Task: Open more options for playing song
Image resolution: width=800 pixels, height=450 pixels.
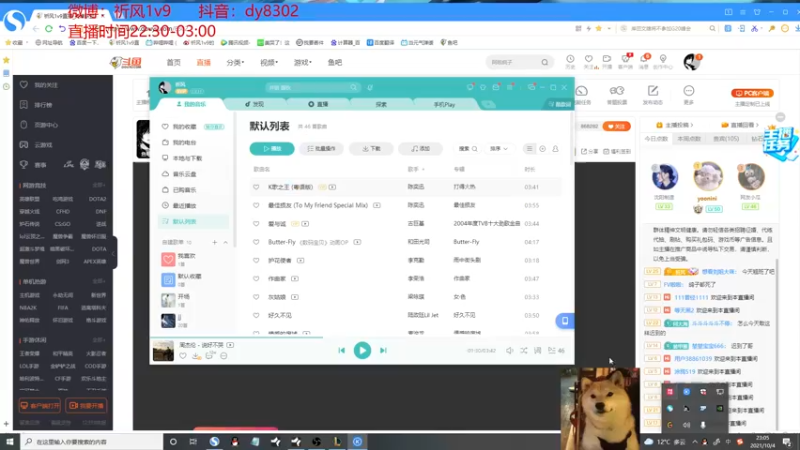Action: 223,356
